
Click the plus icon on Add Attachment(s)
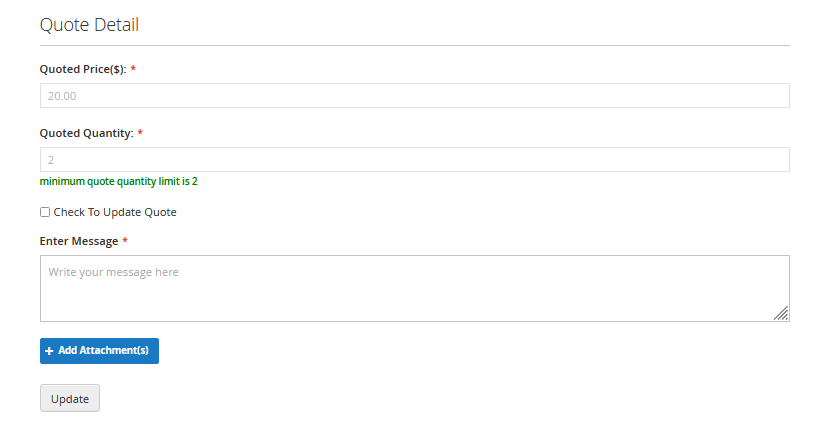(49, 351)
